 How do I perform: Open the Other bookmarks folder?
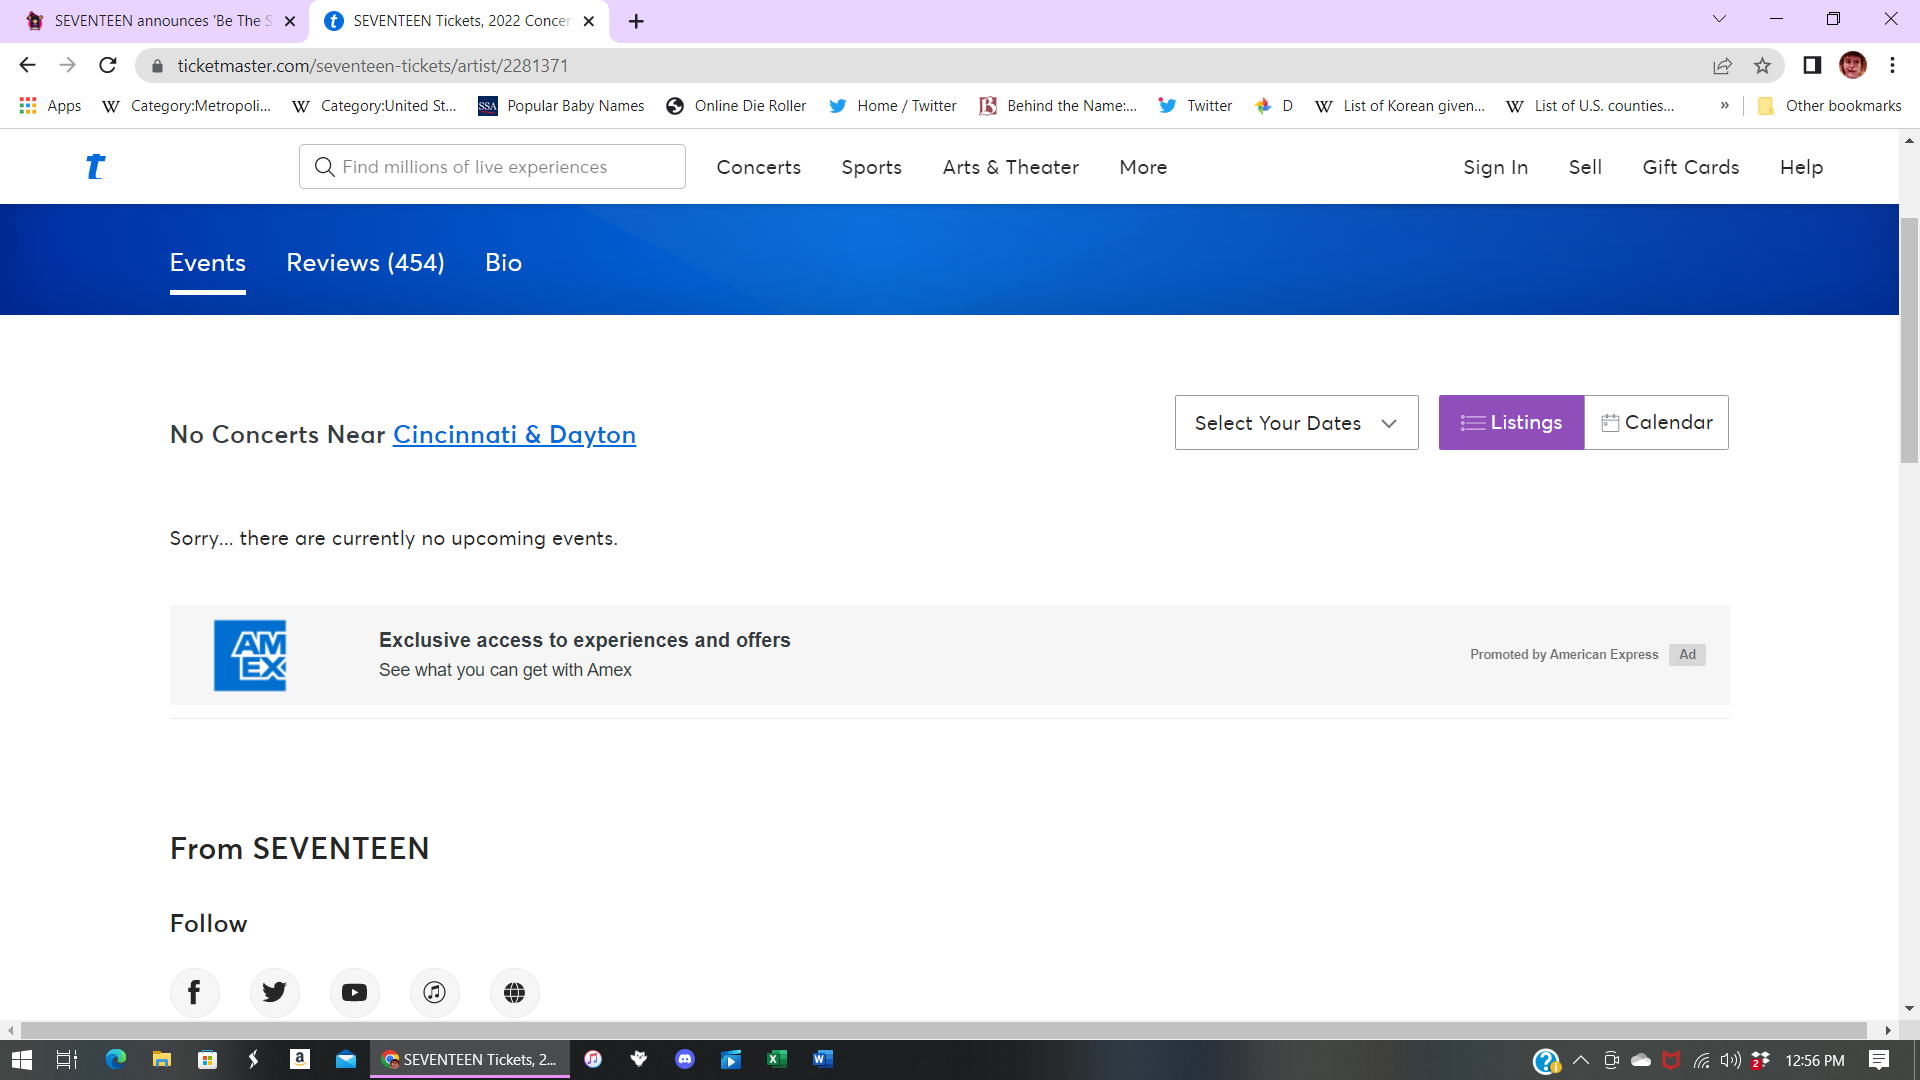coord(1830,106)
